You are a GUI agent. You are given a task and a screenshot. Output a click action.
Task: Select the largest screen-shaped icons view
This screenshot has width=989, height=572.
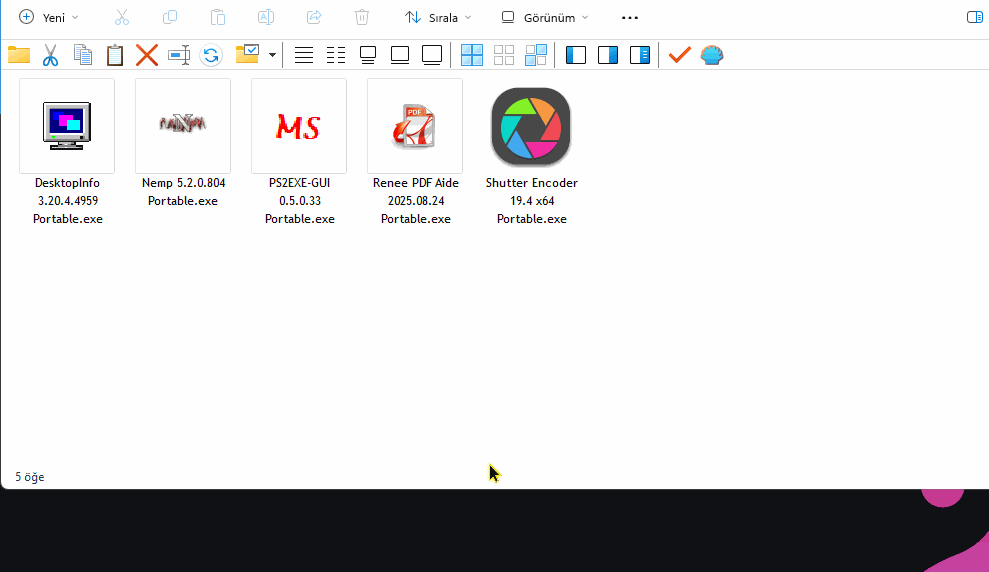[432, 55]
